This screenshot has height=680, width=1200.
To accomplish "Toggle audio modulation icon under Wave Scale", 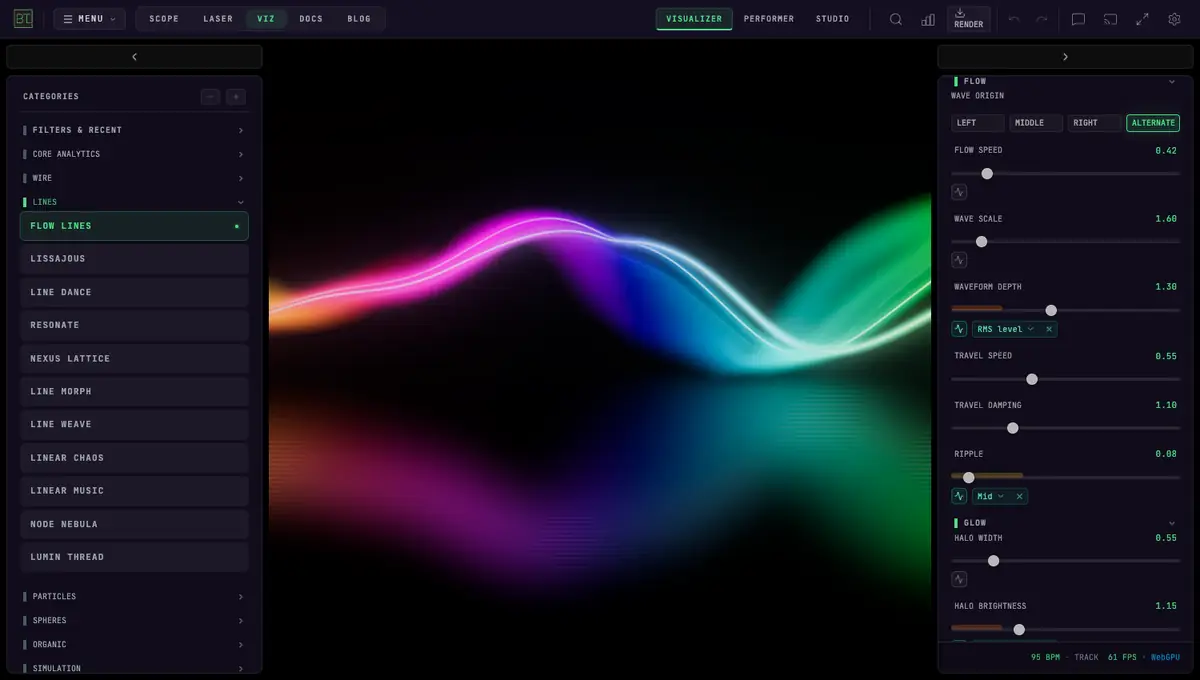I will pos(959,260).
